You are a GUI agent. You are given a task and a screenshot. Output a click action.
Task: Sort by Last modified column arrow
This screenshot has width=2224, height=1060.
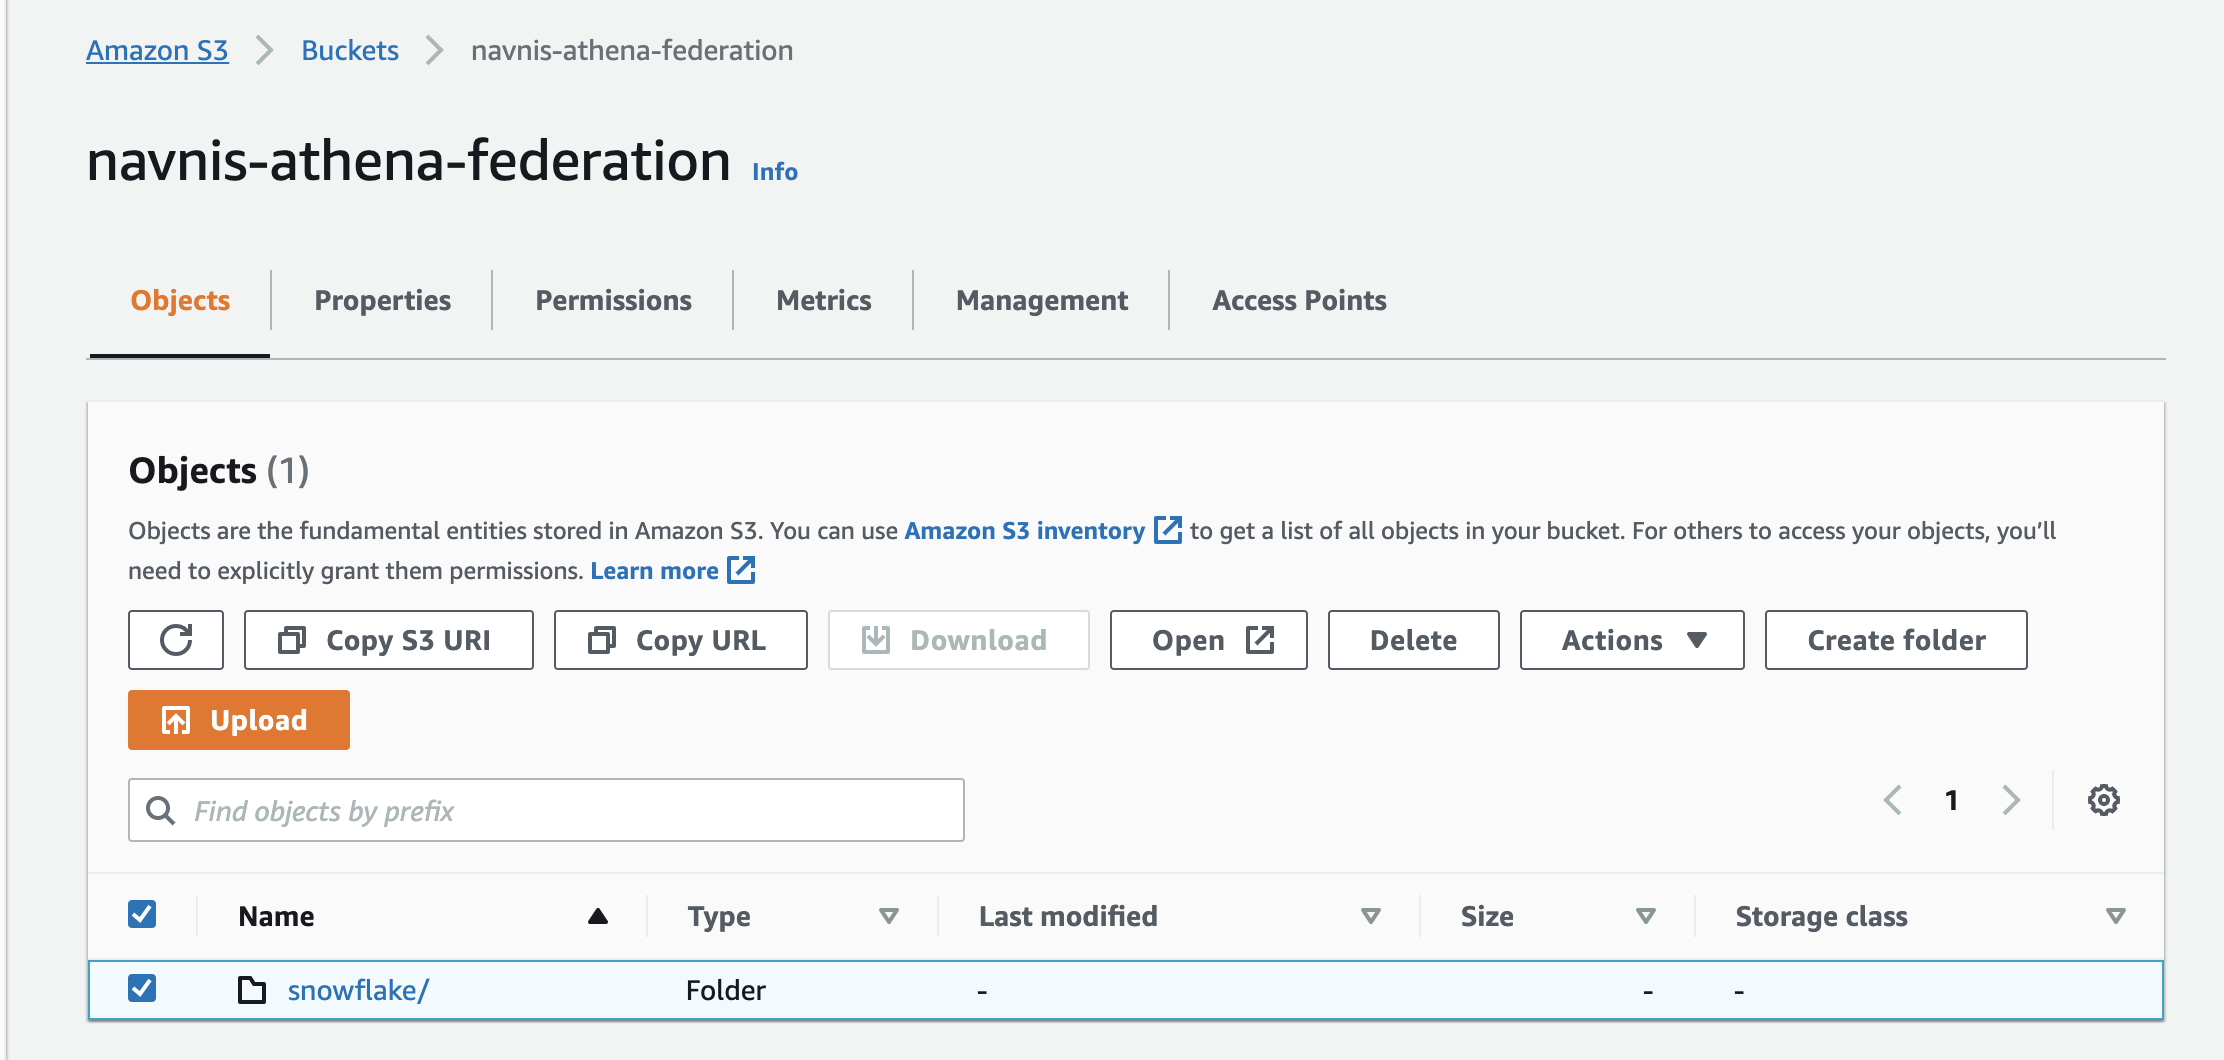tap(1370, 916)
